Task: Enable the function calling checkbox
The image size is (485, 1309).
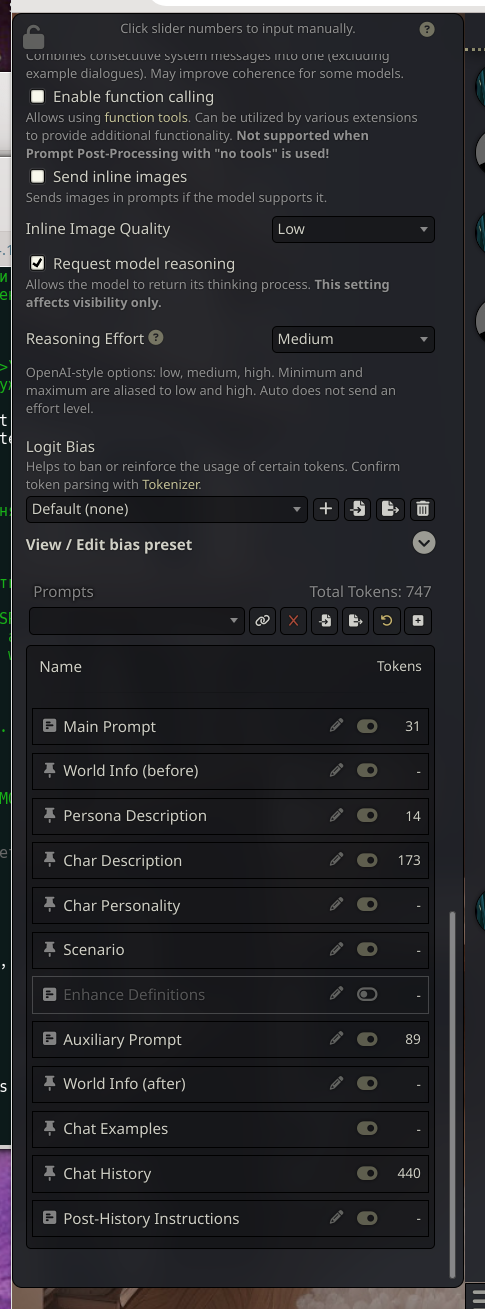Action: point(38,97)
